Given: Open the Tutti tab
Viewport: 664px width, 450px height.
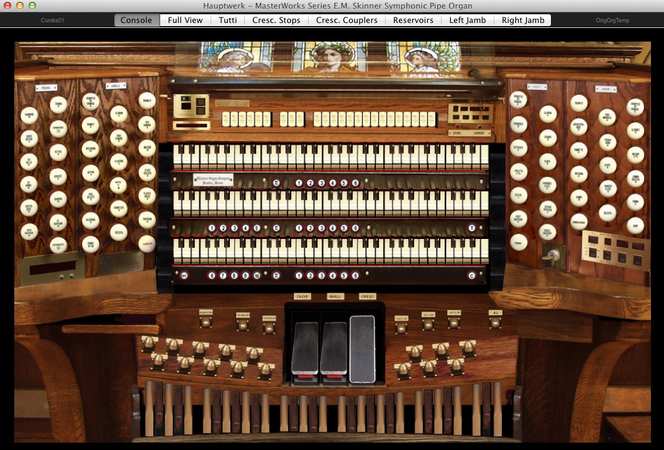Looking at the screenshot, I should [229, 20].
